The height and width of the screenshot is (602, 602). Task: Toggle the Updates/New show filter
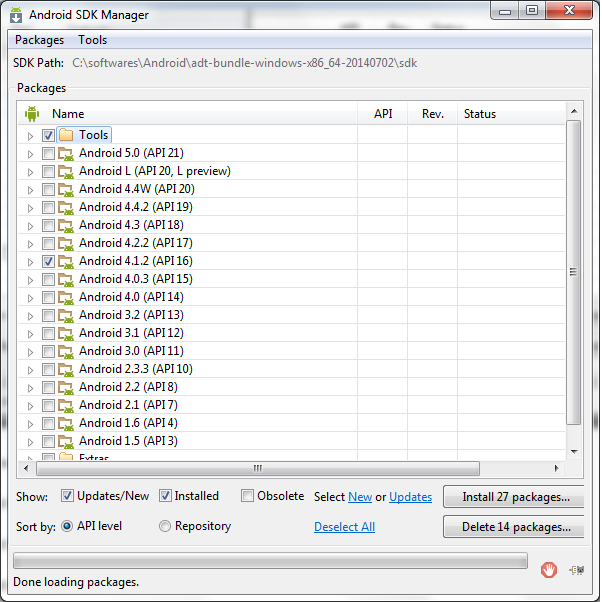67,496
